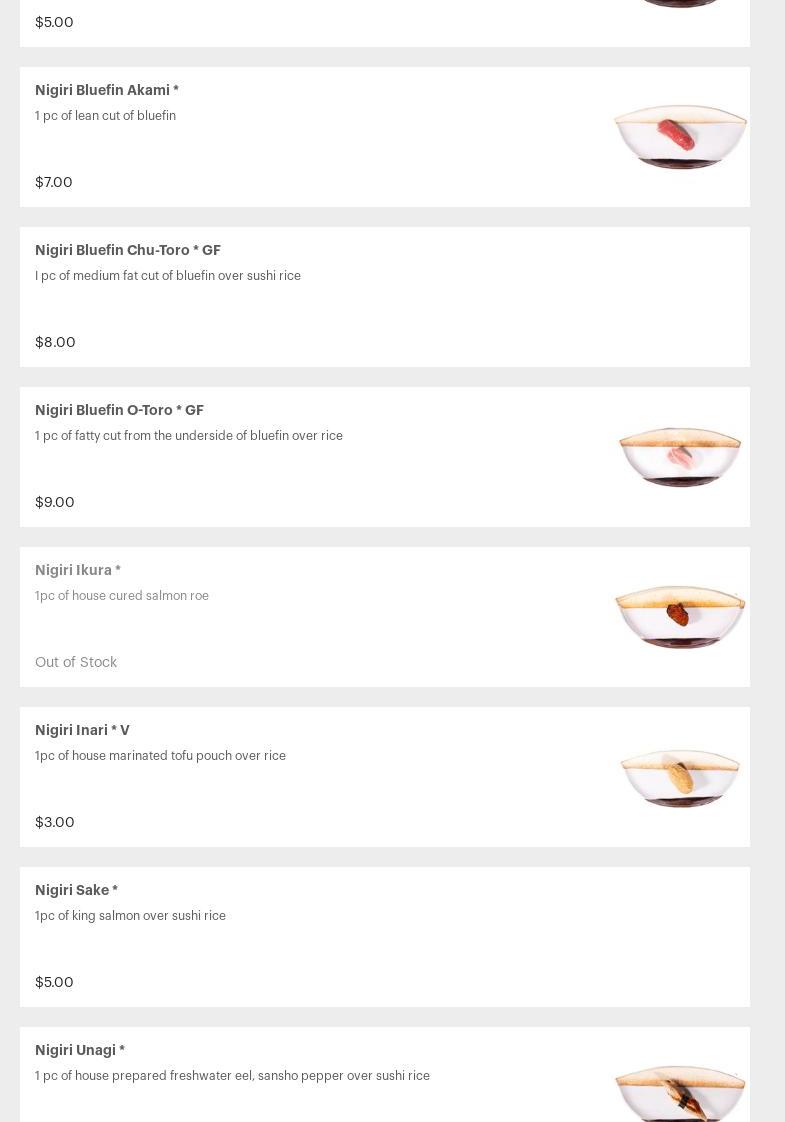Open the Nigiri Unagi item title
Viewport: 785px width, 1122px height.
(x=80, y=1050)
